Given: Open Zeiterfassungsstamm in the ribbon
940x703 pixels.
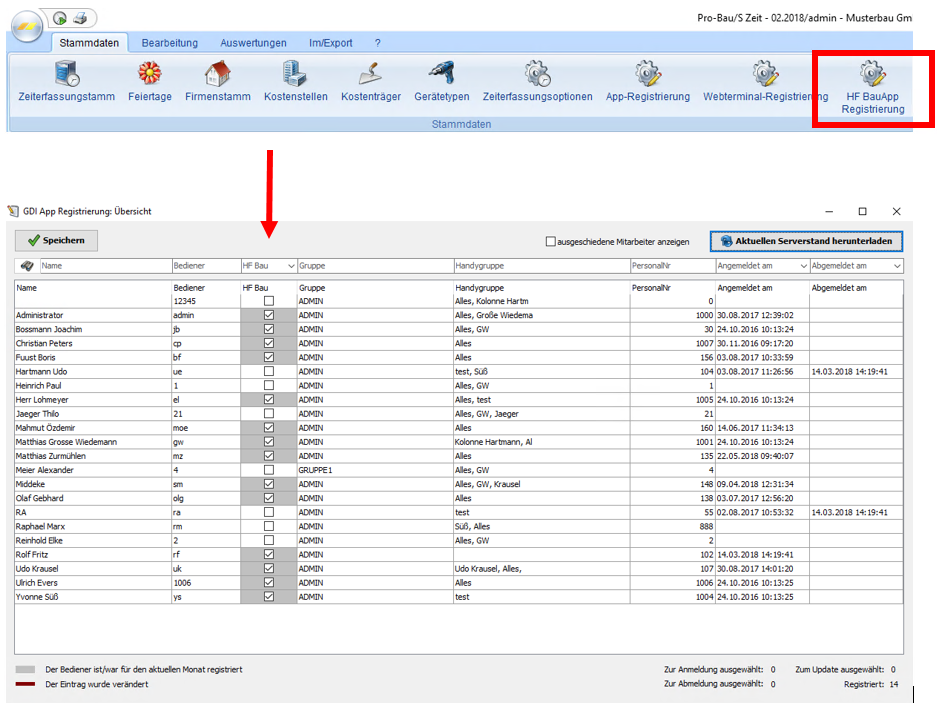Looking at the screenshot, I should click(67, 76).
